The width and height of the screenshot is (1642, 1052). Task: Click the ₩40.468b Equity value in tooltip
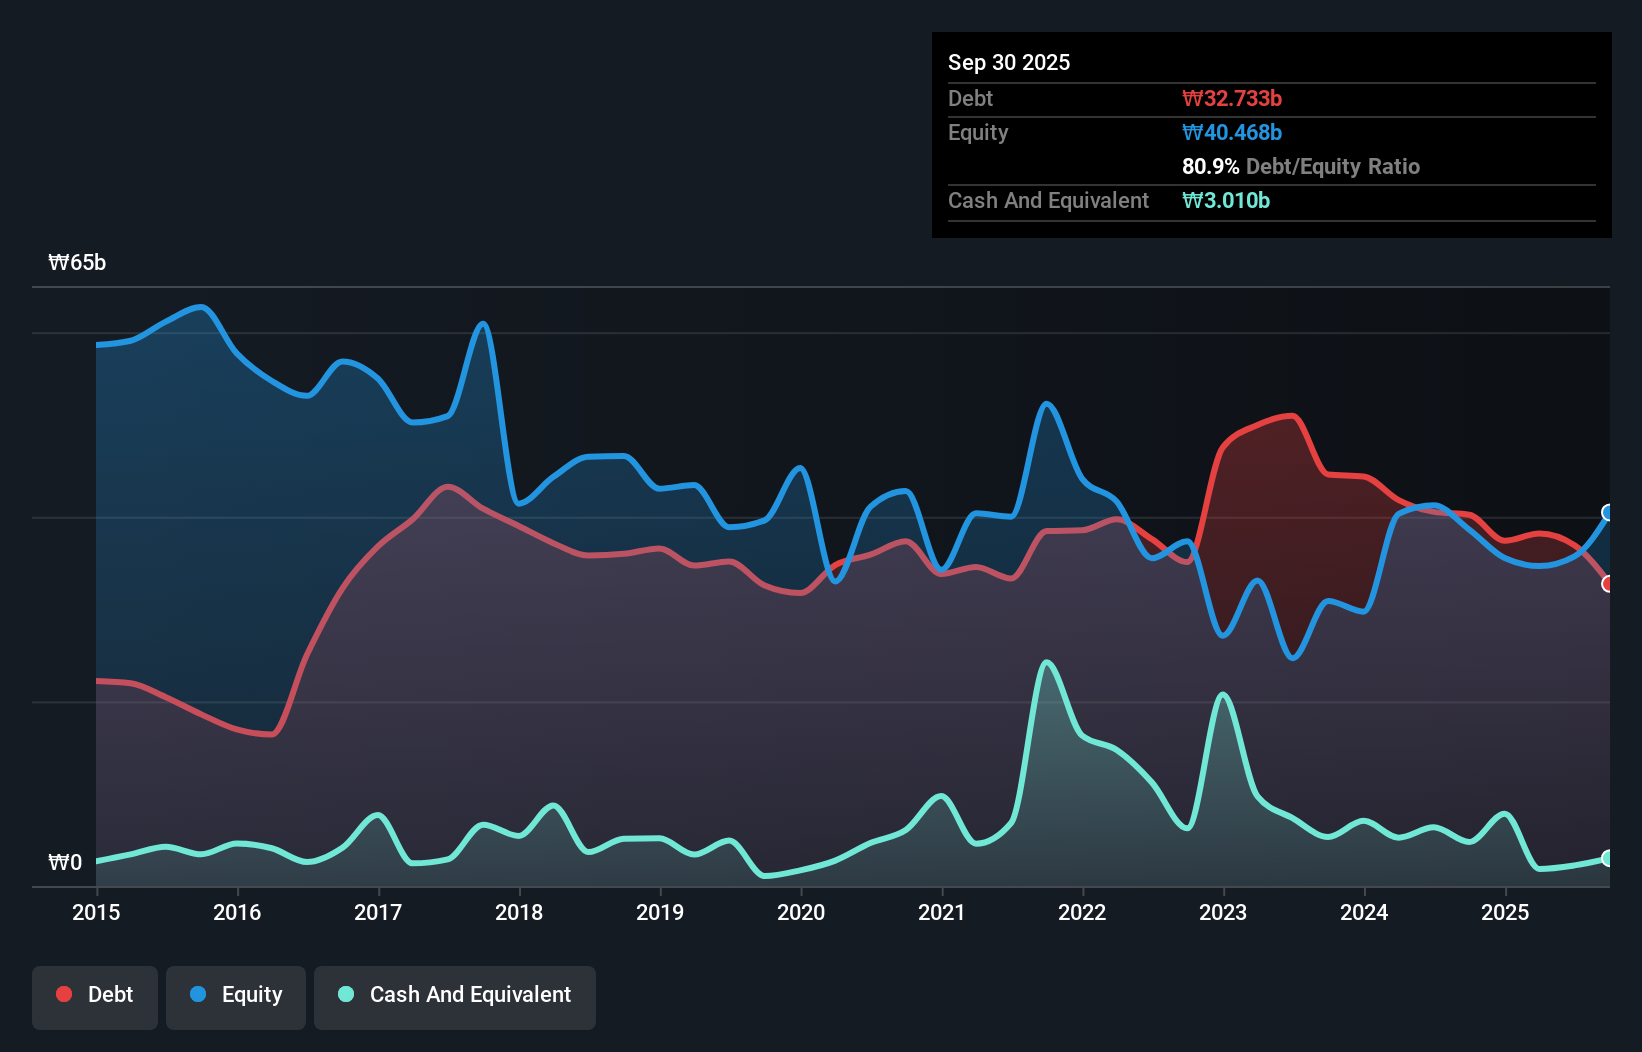[1233, 132]
